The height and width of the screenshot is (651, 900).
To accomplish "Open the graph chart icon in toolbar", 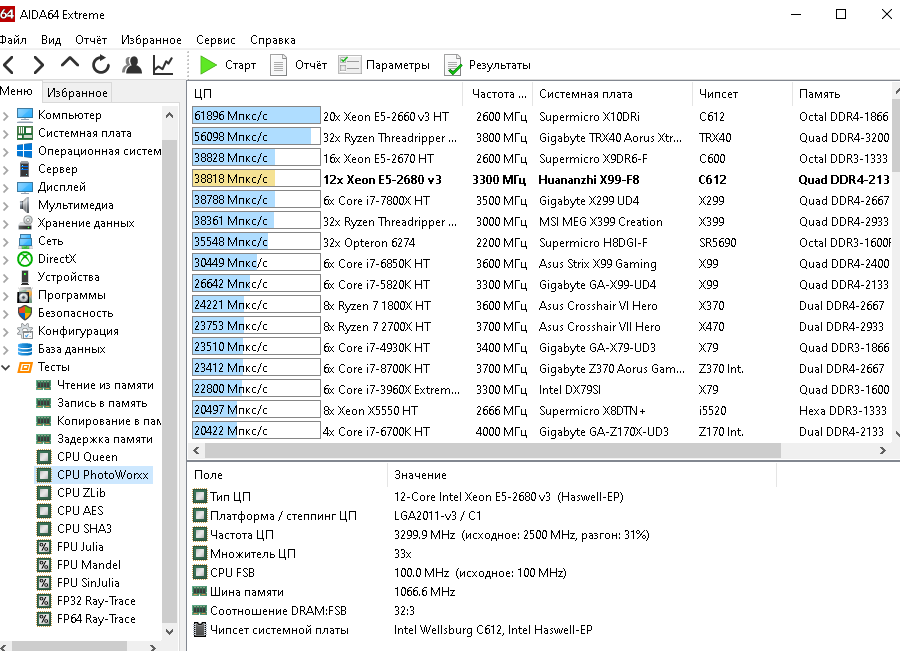I will (x=163, y=65).
